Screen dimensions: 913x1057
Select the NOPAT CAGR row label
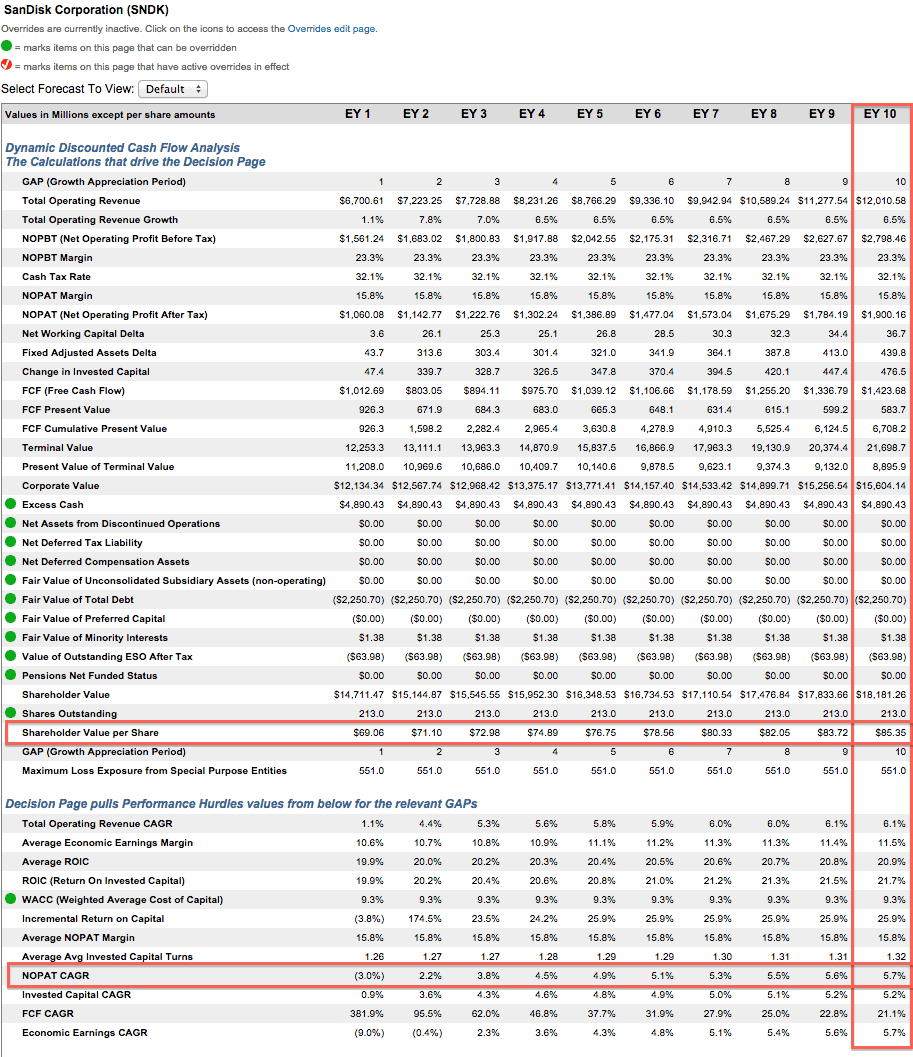coord(55,975)
